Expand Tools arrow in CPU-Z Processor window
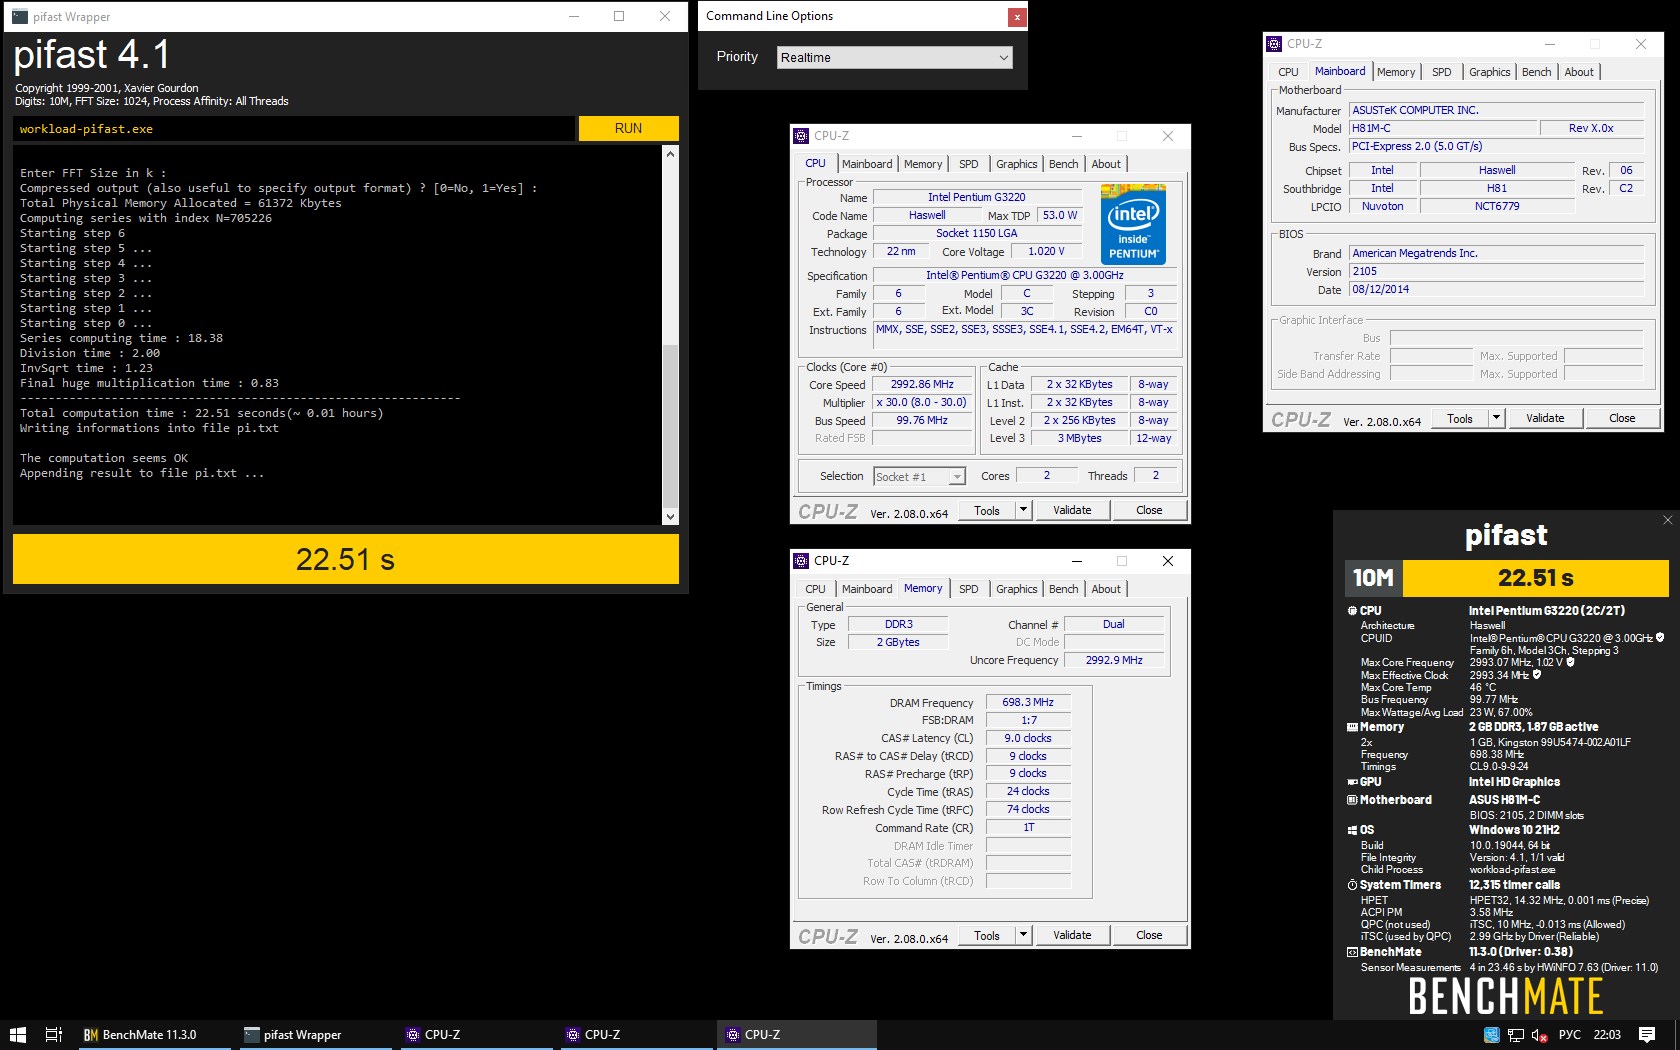The width and height of the screenshot is (1680, 1050). pos(1023,510)
